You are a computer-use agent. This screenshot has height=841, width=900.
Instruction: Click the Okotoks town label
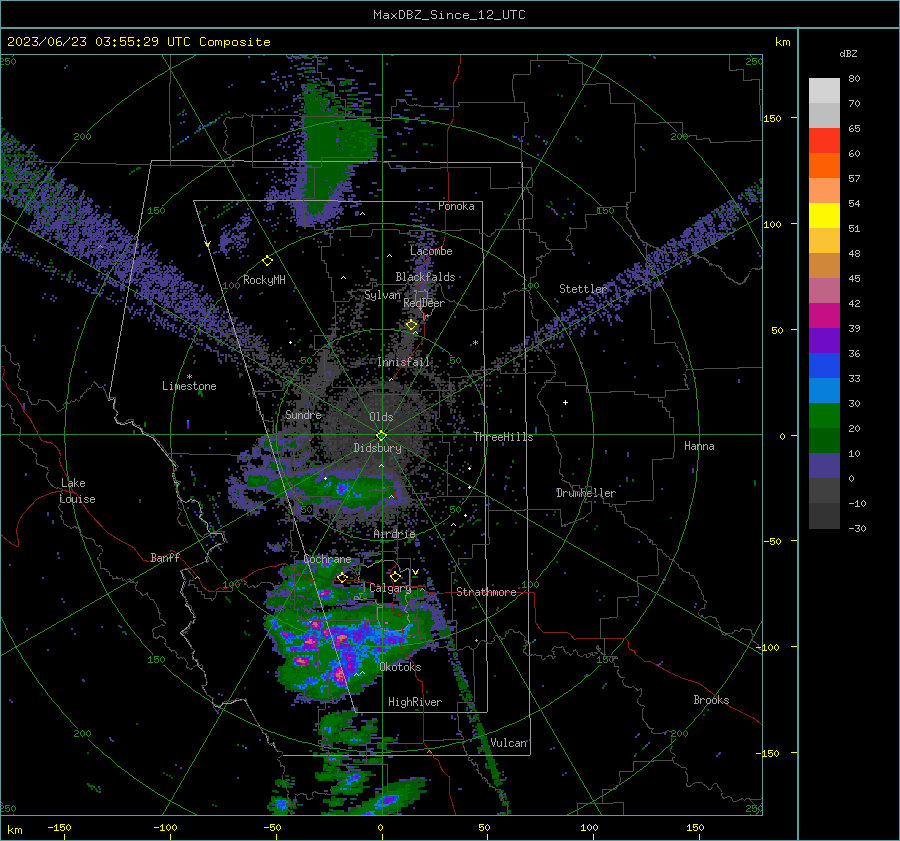pyautogui.click(x=400, y=667)
